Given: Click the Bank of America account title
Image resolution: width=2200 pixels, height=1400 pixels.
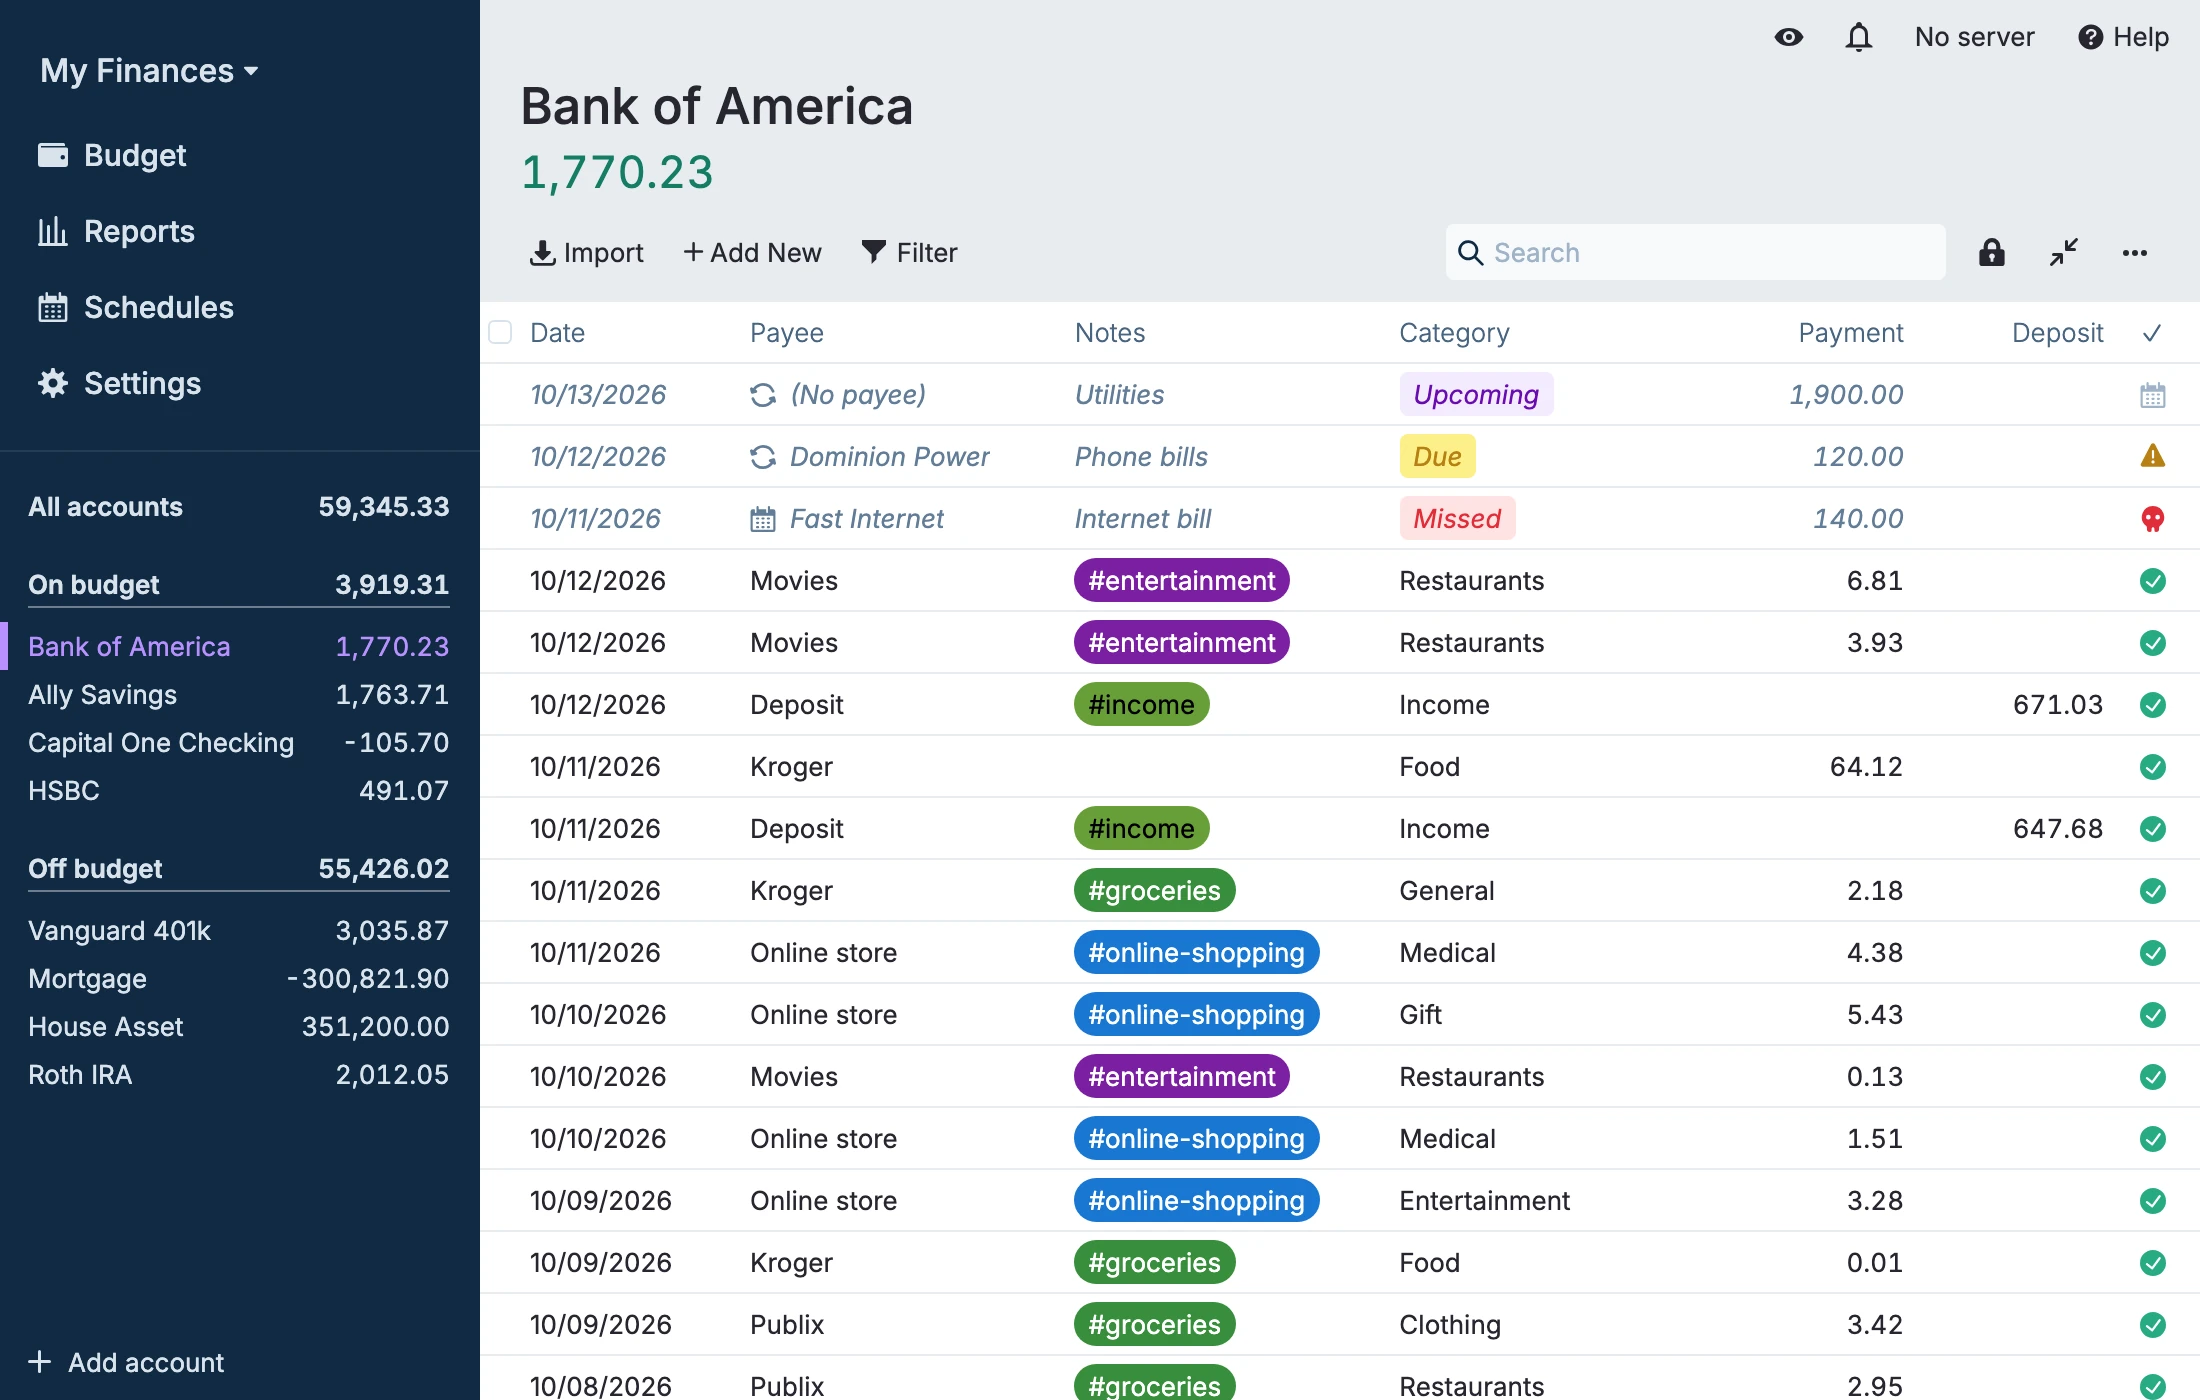Looking at the screenshot, I should coord(716,106).
